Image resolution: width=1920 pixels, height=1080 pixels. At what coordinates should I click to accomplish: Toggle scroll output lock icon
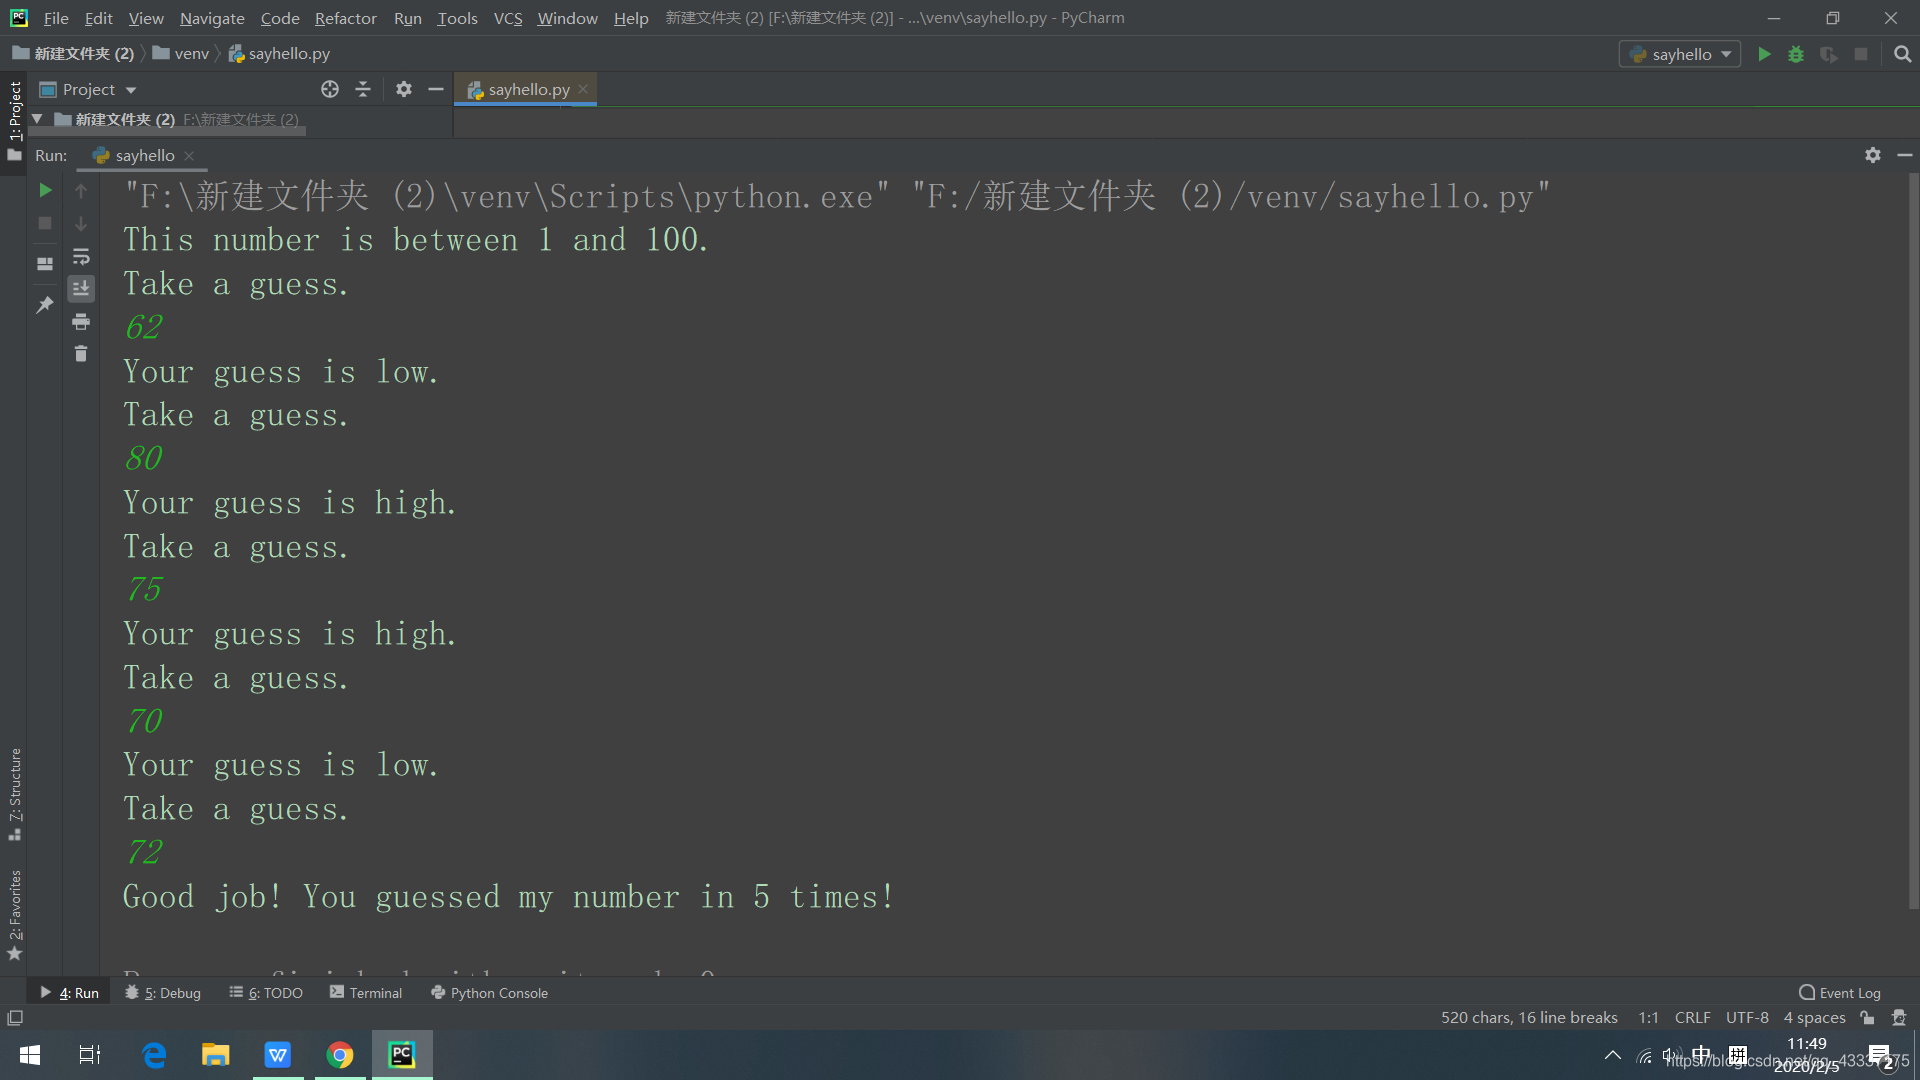(82, 290)
